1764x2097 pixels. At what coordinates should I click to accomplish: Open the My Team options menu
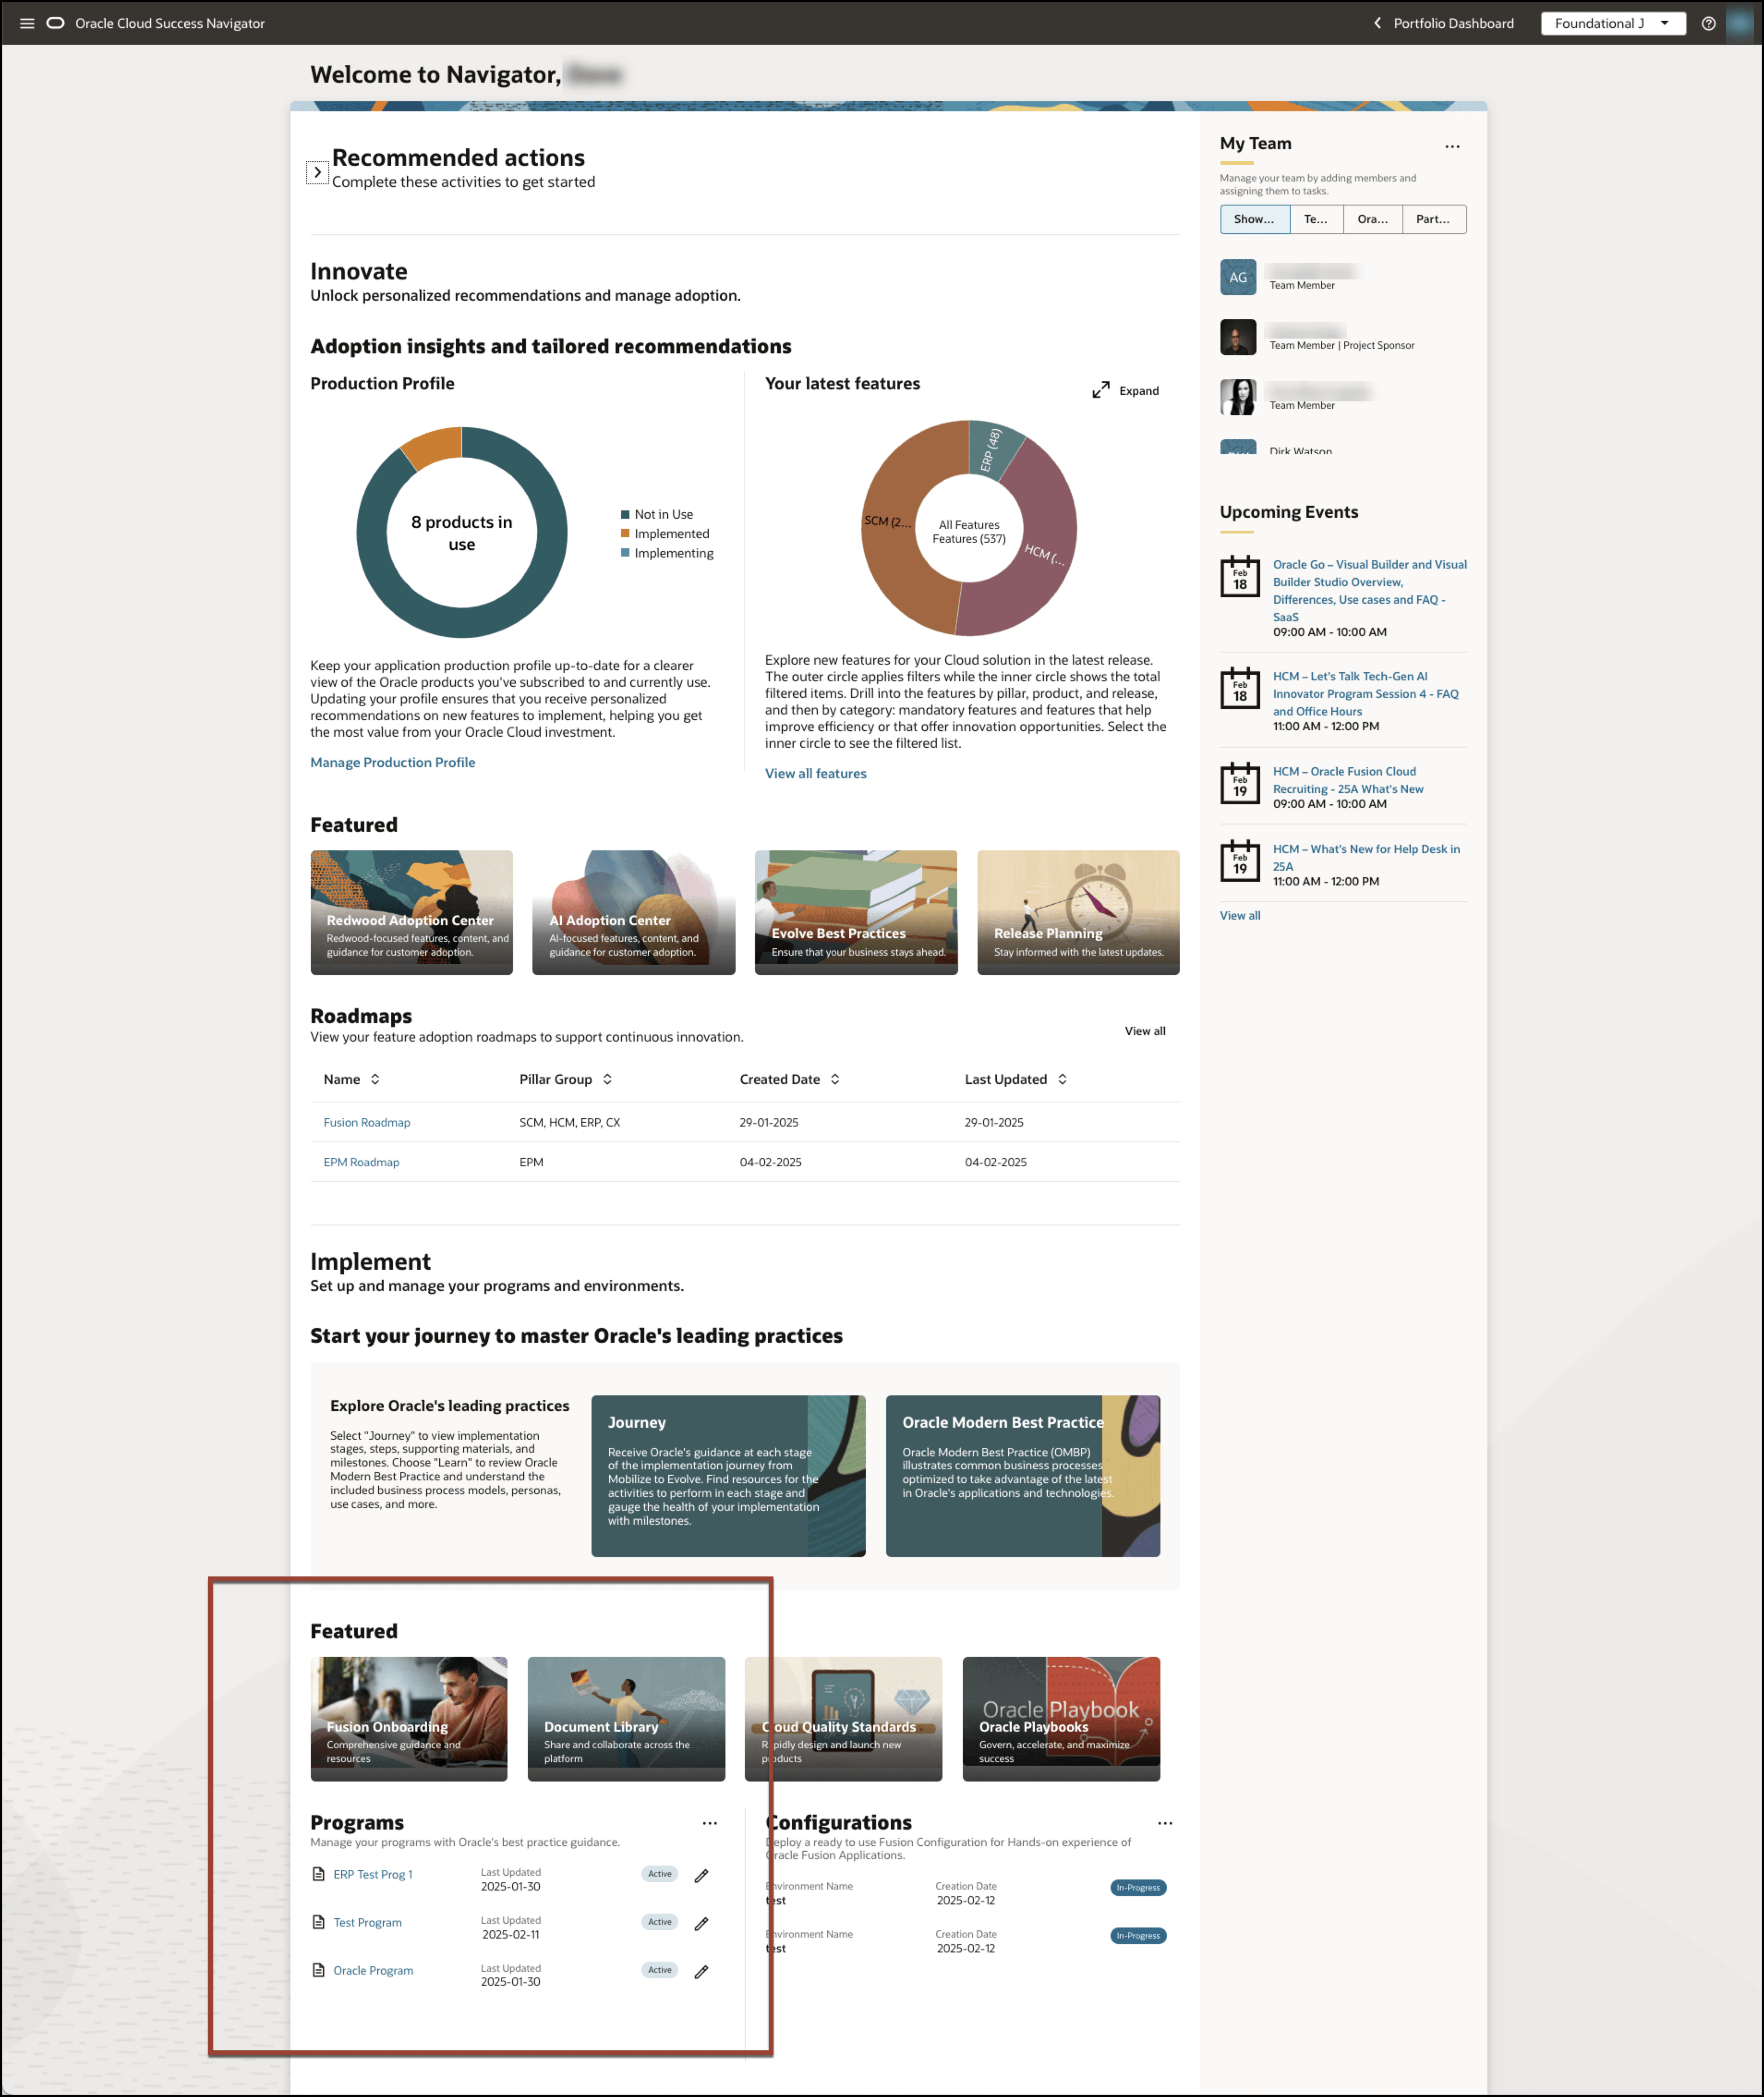1451,146
